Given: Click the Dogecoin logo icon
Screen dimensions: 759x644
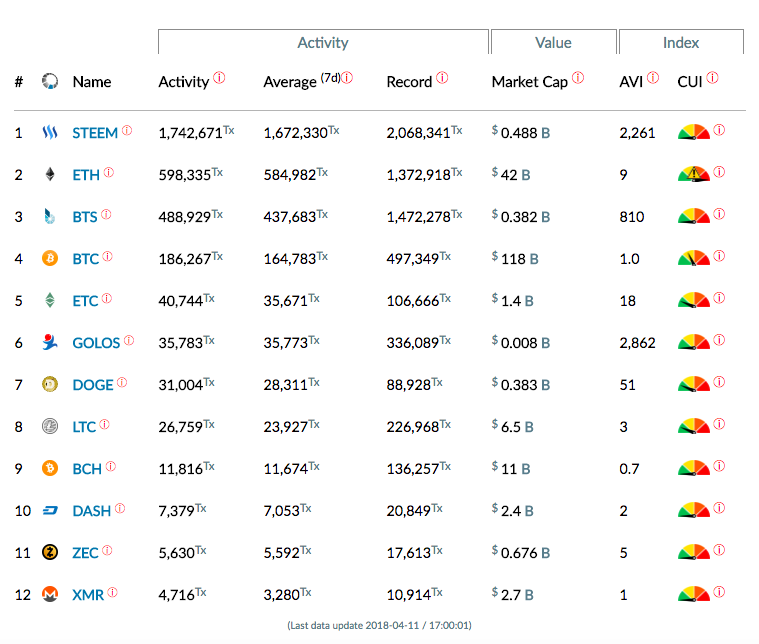Looking at the screenshot, I should (50, 385).
